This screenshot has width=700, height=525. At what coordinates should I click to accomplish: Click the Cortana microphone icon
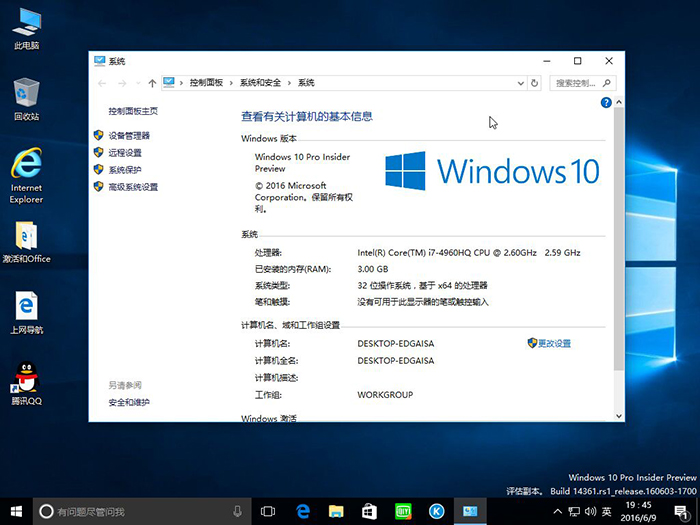click(x=237, y=511)
